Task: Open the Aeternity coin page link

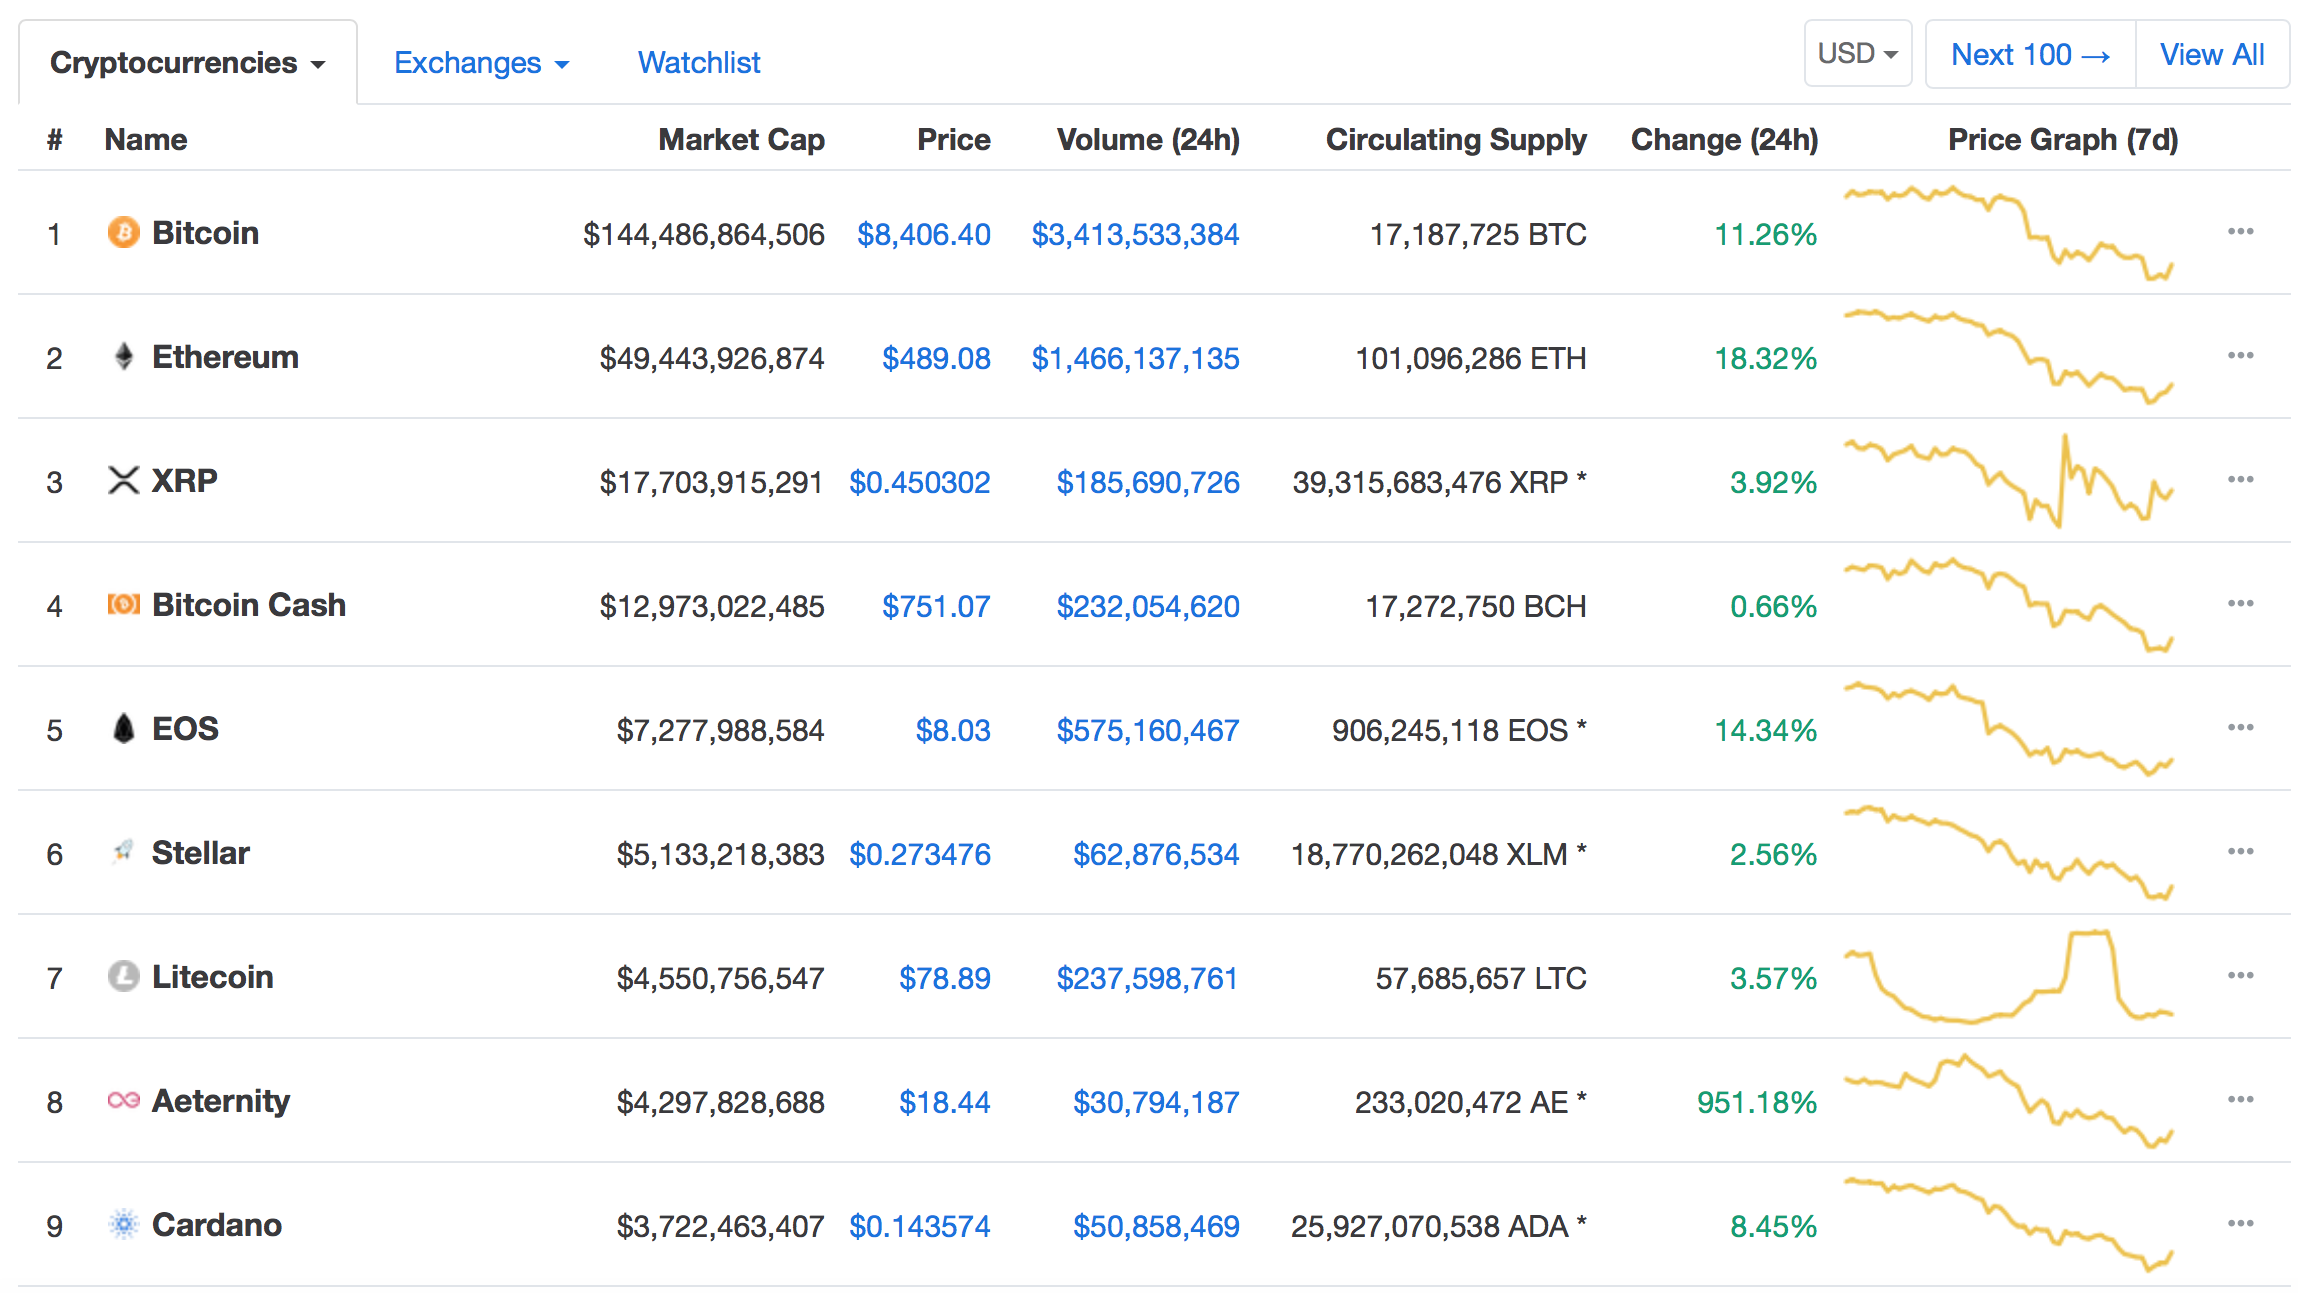Action: (221, 1101)
